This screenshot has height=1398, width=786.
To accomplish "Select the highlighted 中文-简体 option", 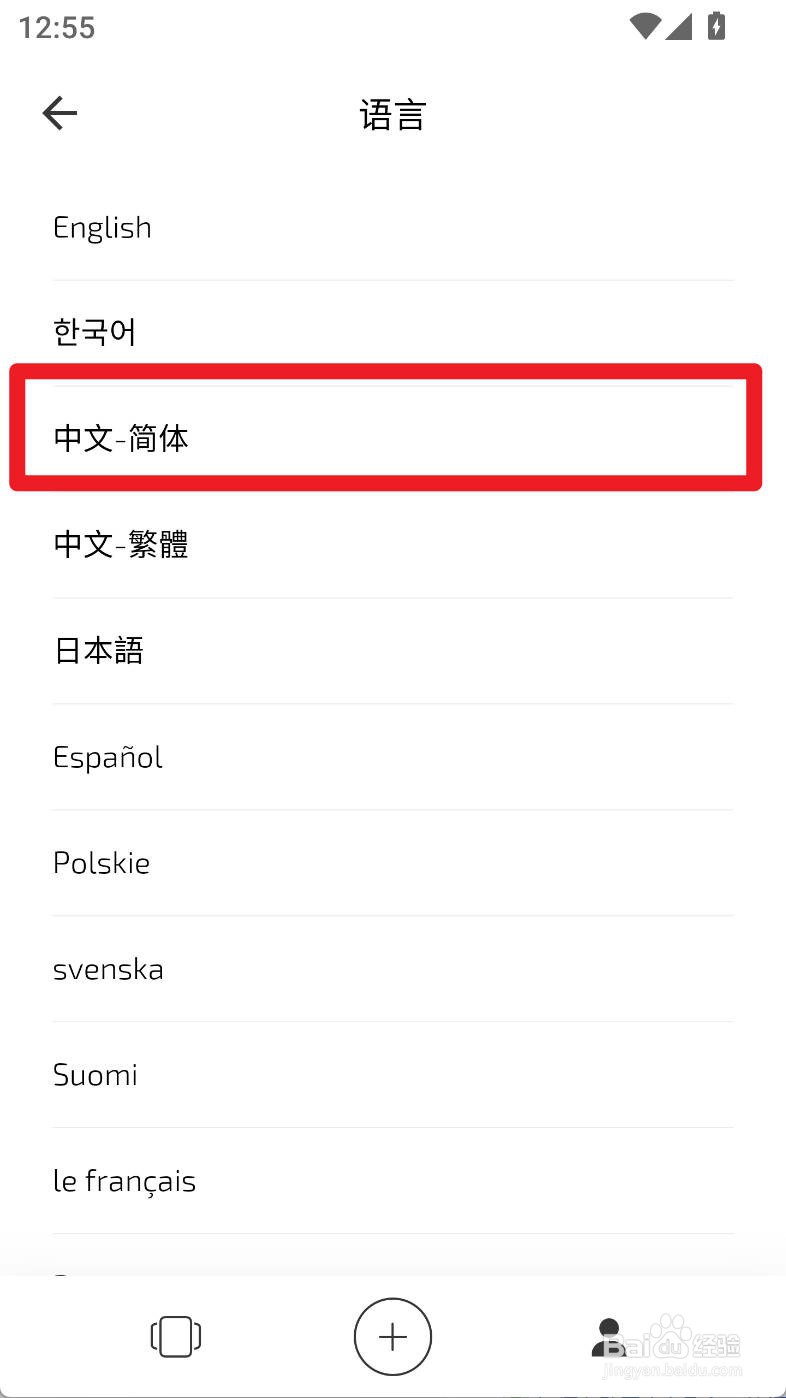I will click(x=120, y=438).
